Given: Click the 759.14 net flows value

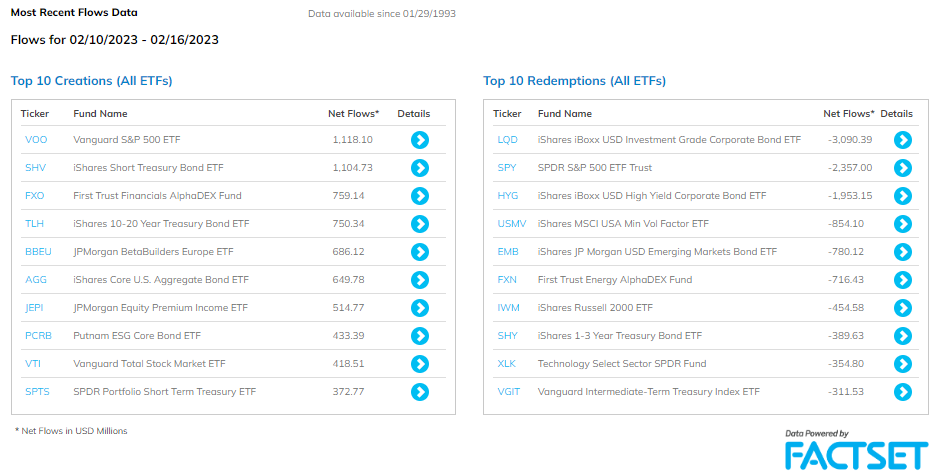Looking at the screenshot, I should (x=348, y=196).
